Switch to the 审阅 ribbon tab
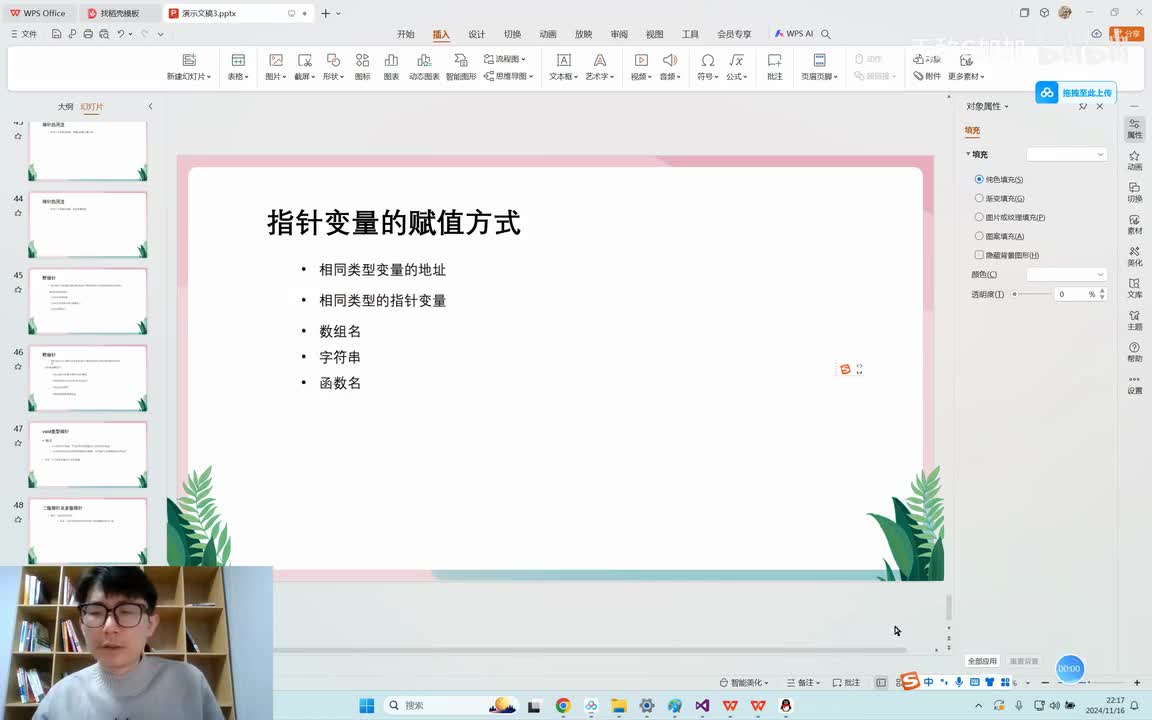The image size is (1152, 720). click(x=619, y=34)
